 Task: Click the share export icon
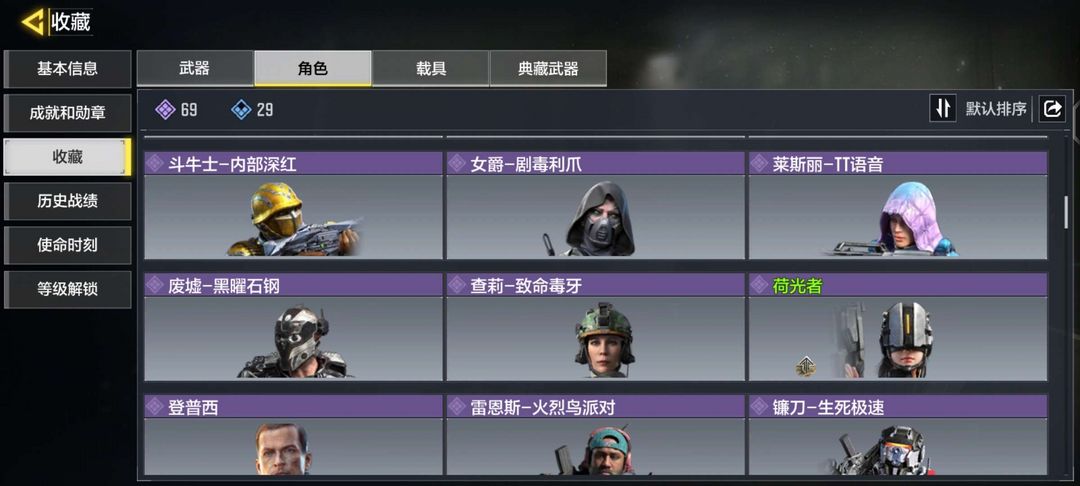tap(1052, 108)
